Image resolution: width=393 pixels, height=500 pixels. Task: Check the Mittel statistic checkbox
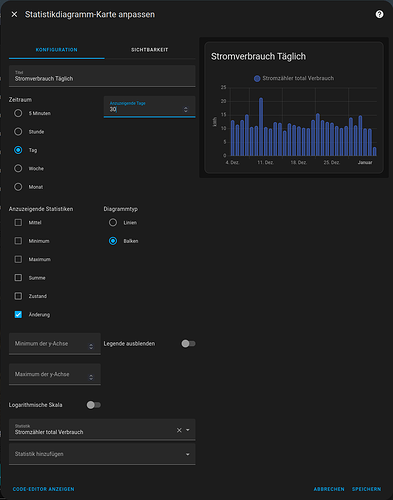tap(18, 222)
